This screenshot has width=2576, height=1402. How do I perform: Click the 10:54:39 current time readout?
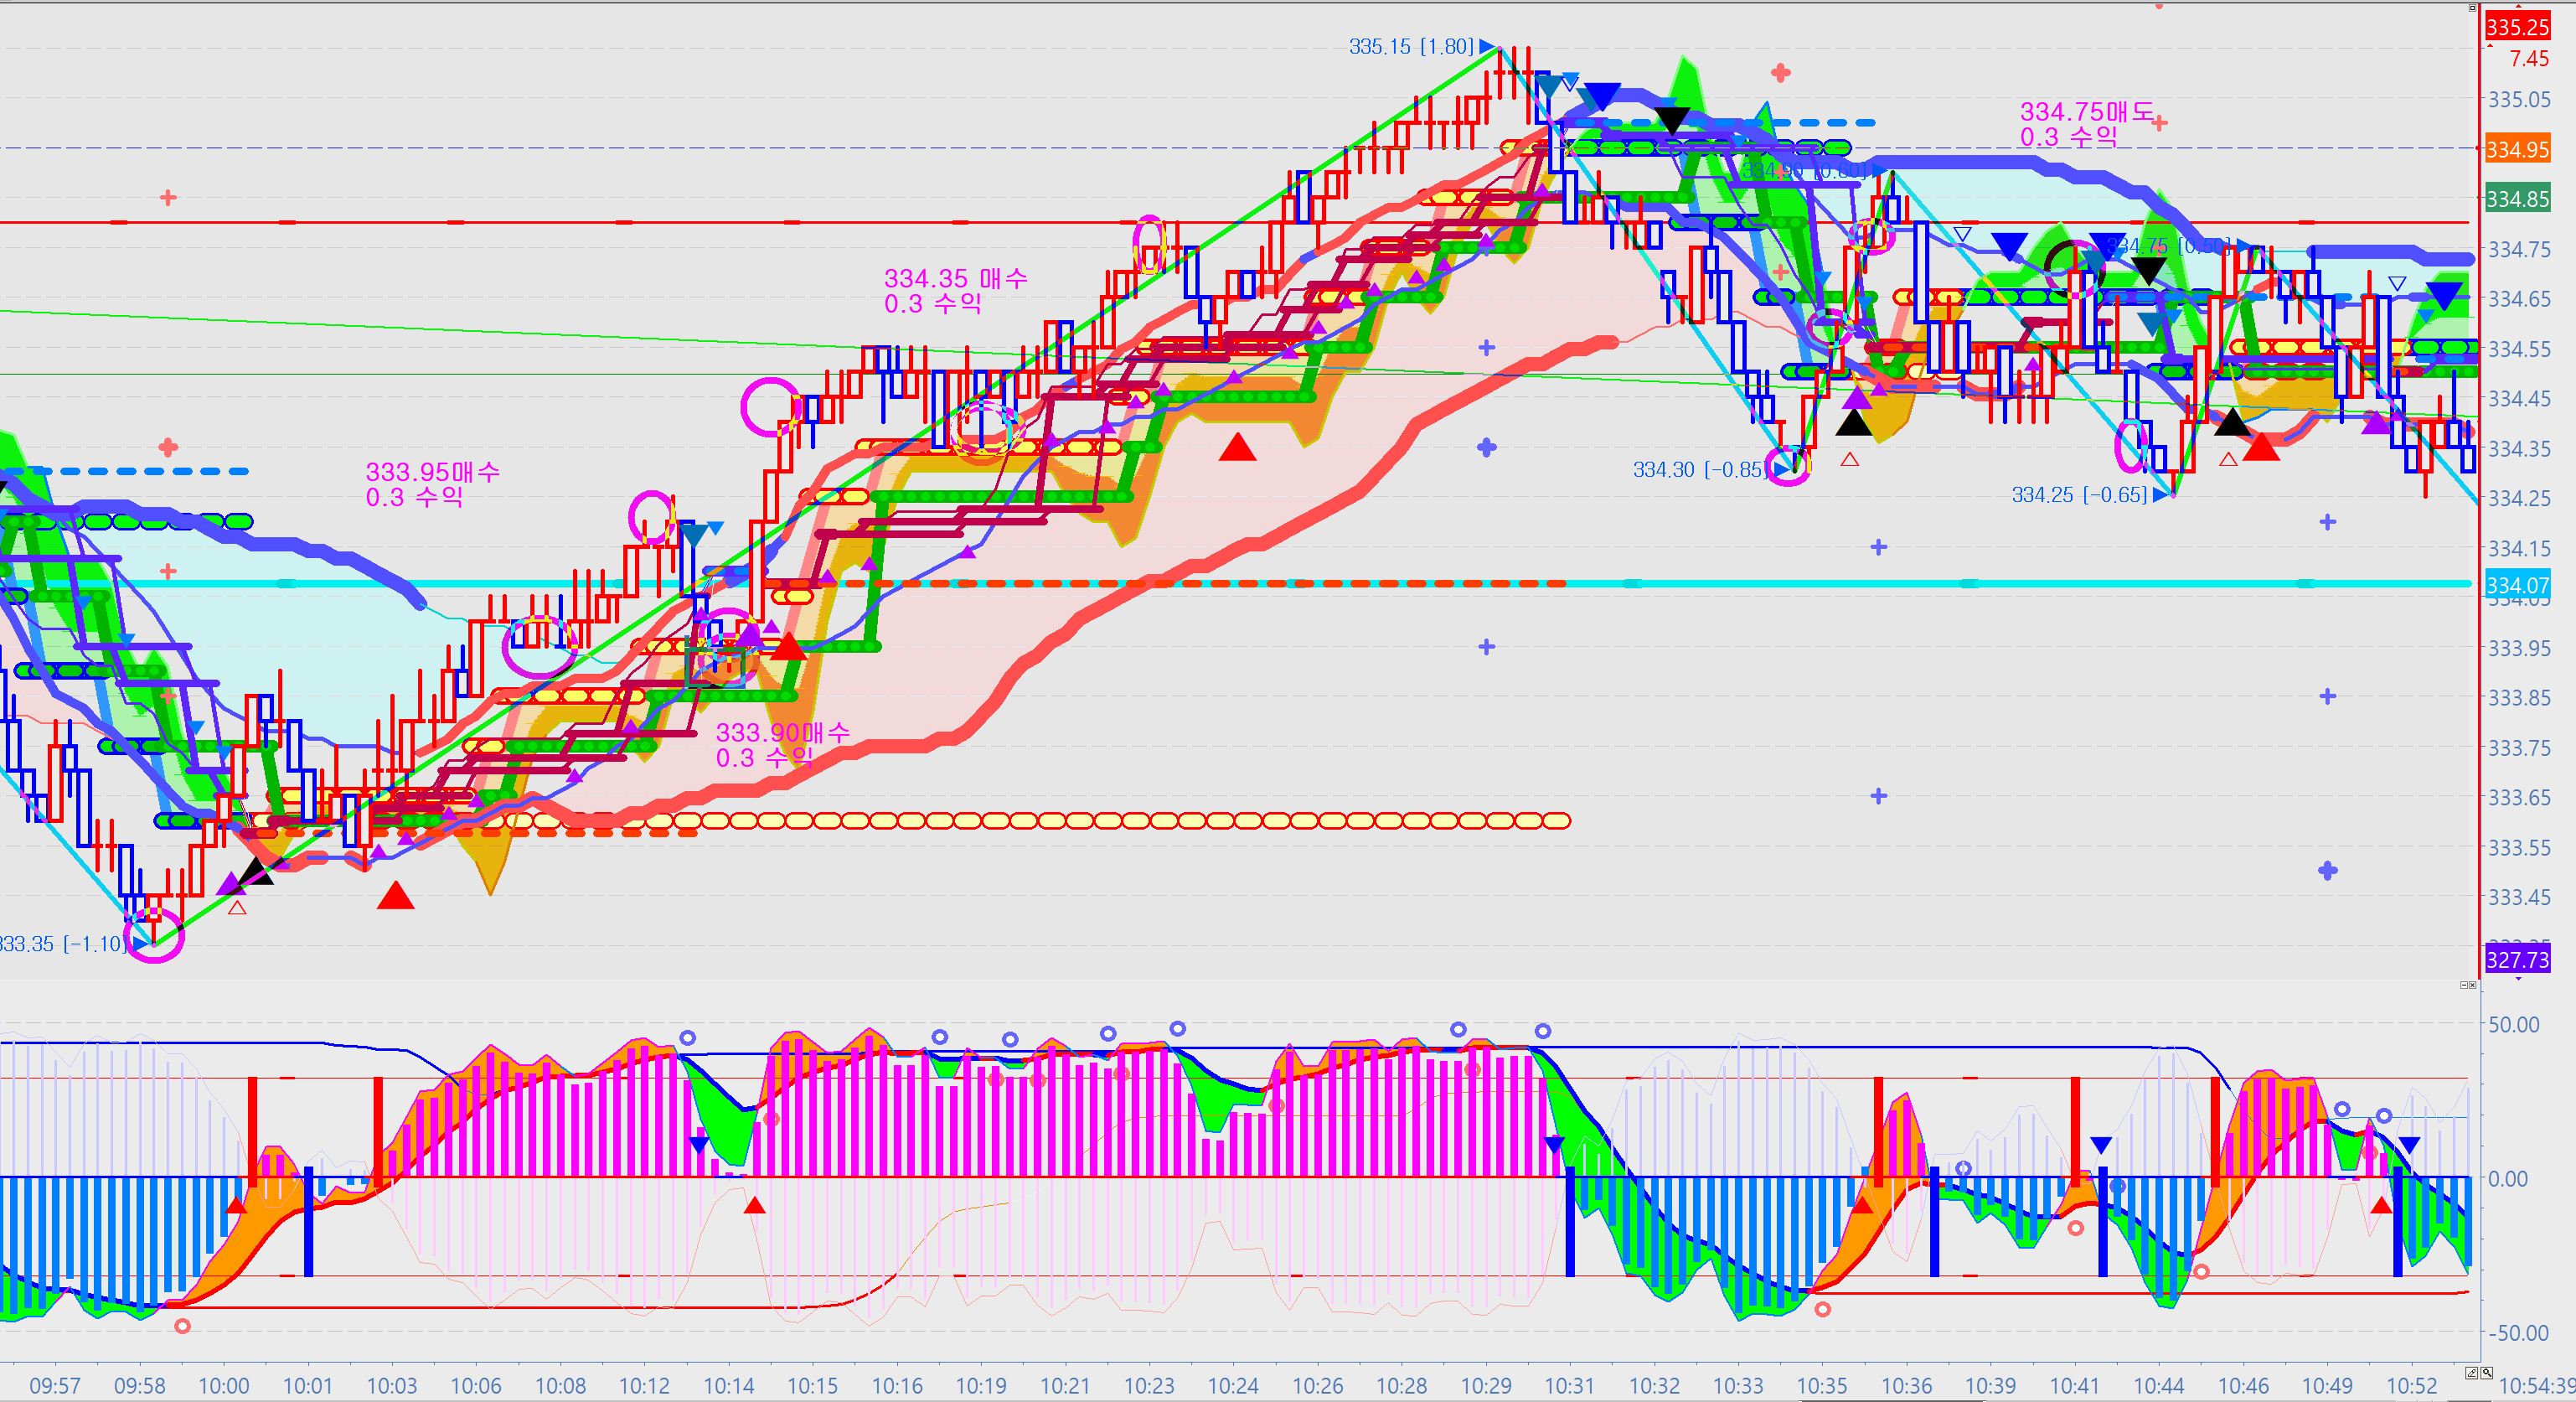tap(2537, 1385)
